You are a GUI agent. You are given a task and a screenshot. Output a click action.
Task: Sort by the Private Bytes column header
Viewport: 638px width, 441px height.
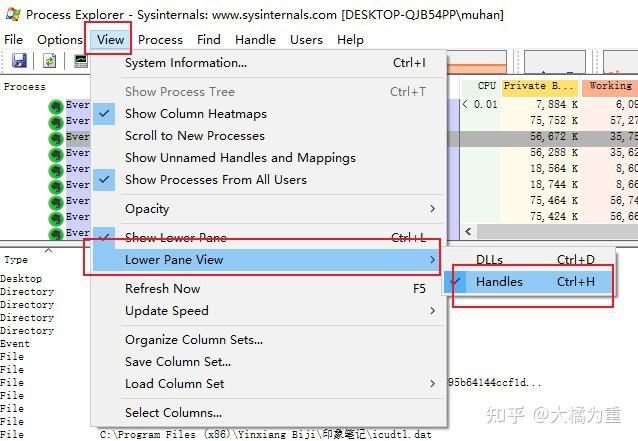[540, 86]
